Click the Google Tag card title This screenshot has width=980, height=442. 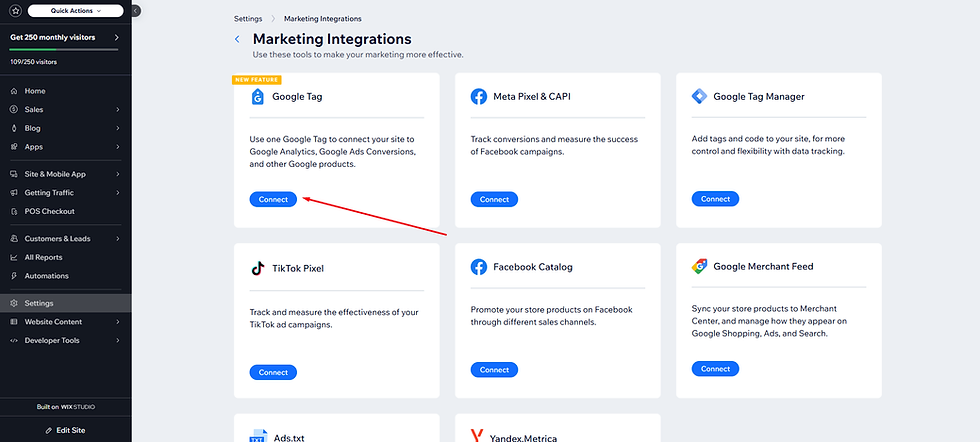point(298,97)
